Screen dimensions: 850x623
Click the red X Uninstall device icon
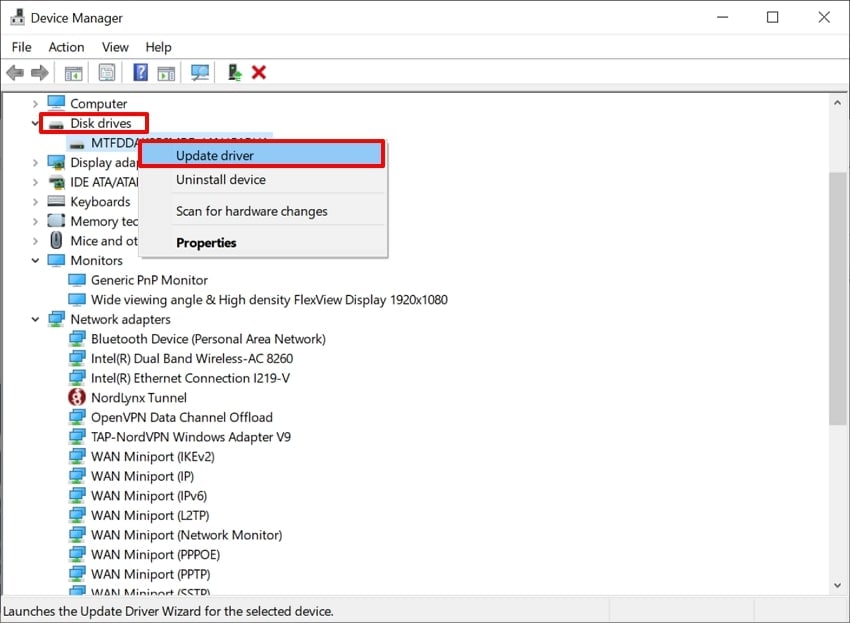click(257, 72)
